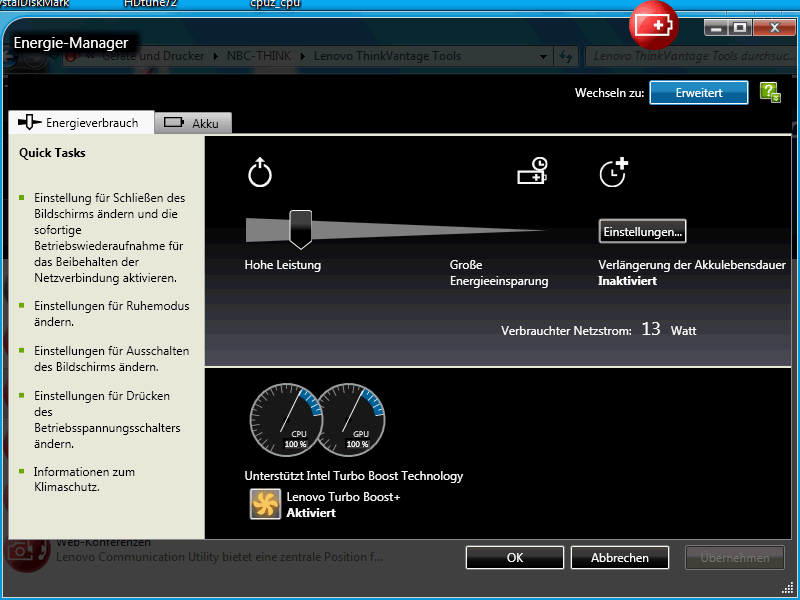800x600 pixels.
Task: Expand the address bar dropdown in explorer window
Action: (543, 56)
